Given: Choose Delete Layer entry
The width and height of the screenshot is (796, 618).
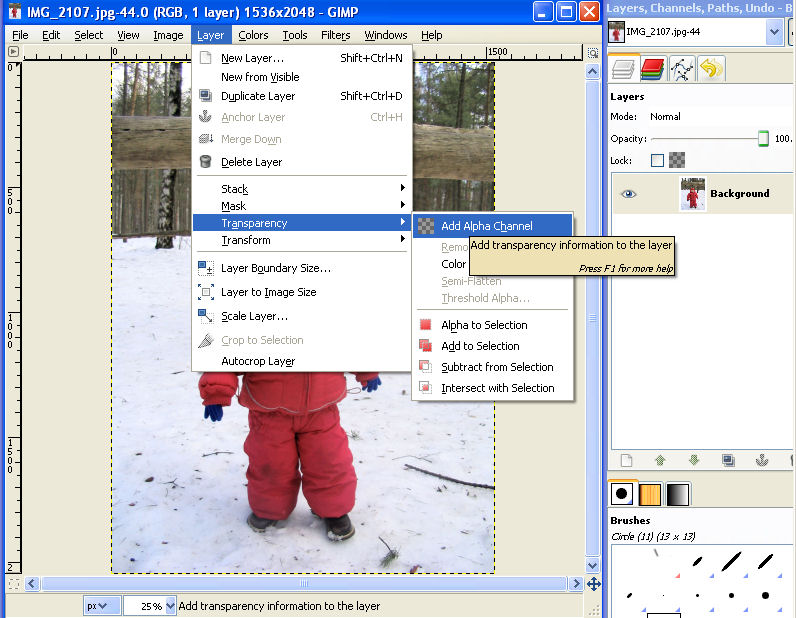Looking at the screenshot, I should pyautogui.click(x=302, y=162).
